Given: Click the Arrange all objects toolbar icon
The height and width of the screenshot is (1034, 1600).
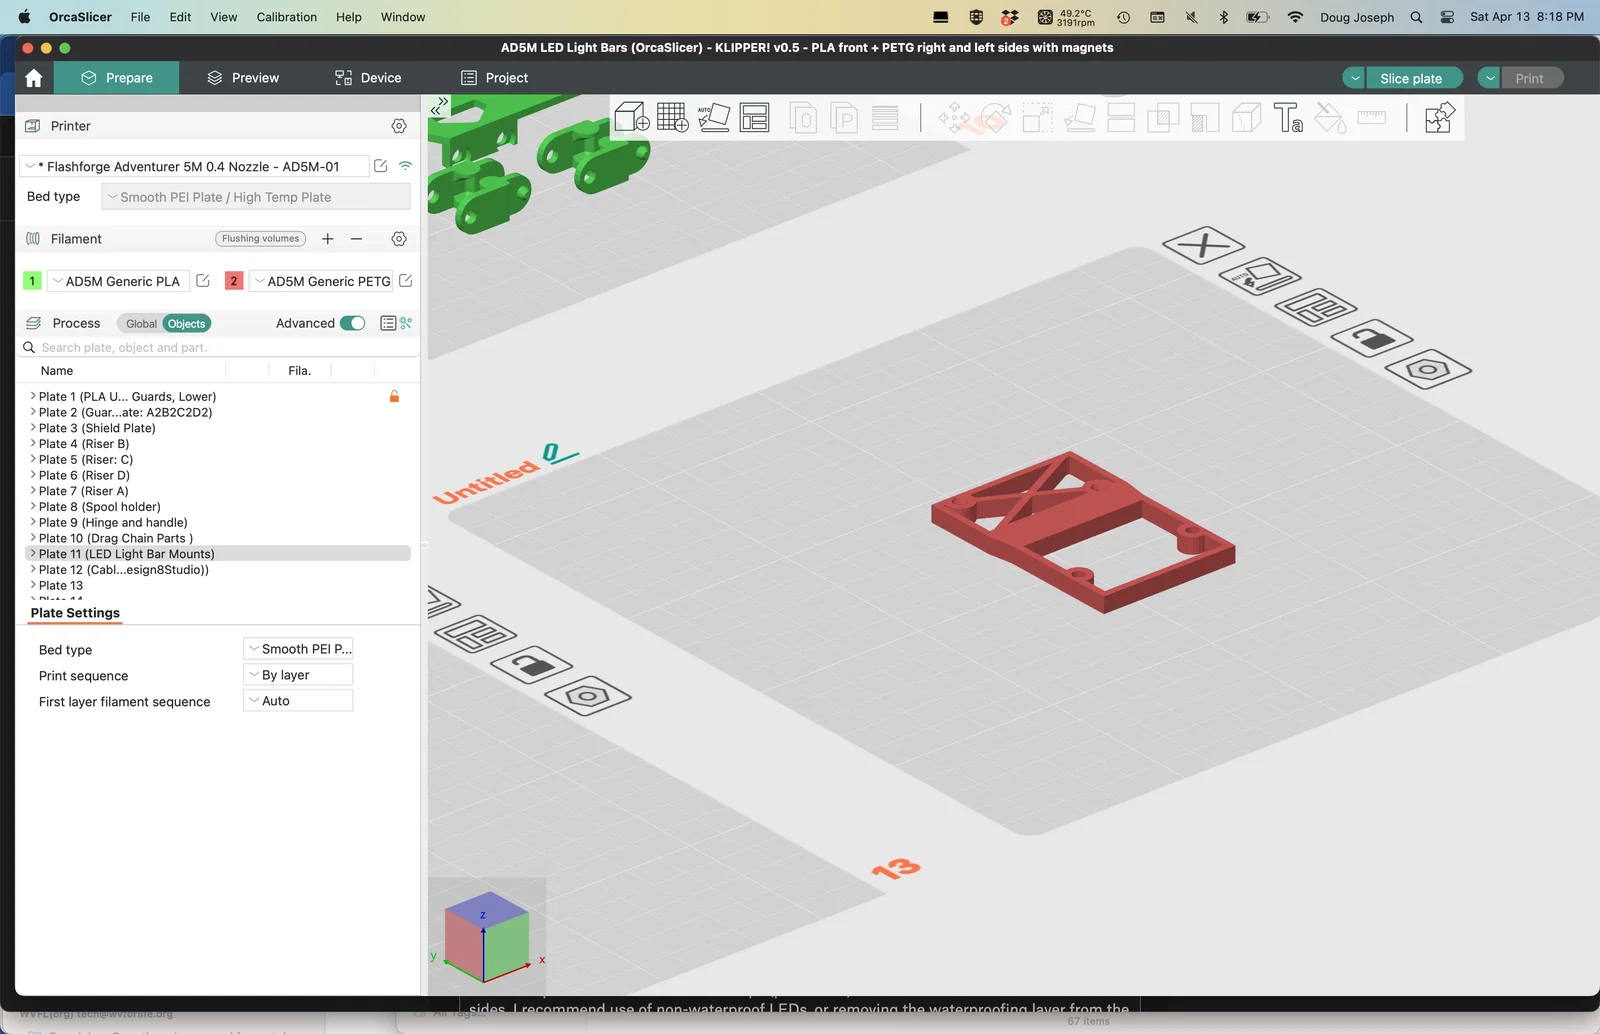Looking at the screenshot, I should pyautogui.click(x=754, y=117).
